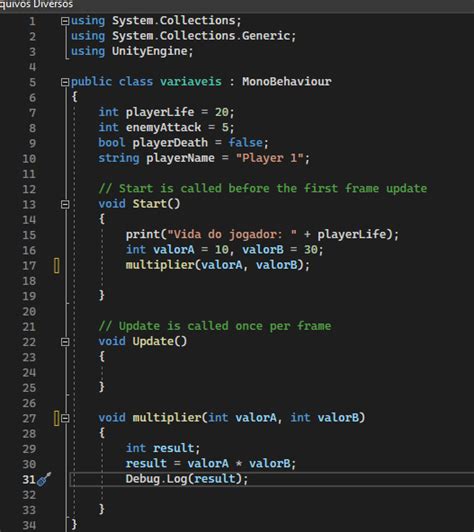474x532 pixels.
Task: Click the "Start()" method name
Action: click(x=156, y=204)
